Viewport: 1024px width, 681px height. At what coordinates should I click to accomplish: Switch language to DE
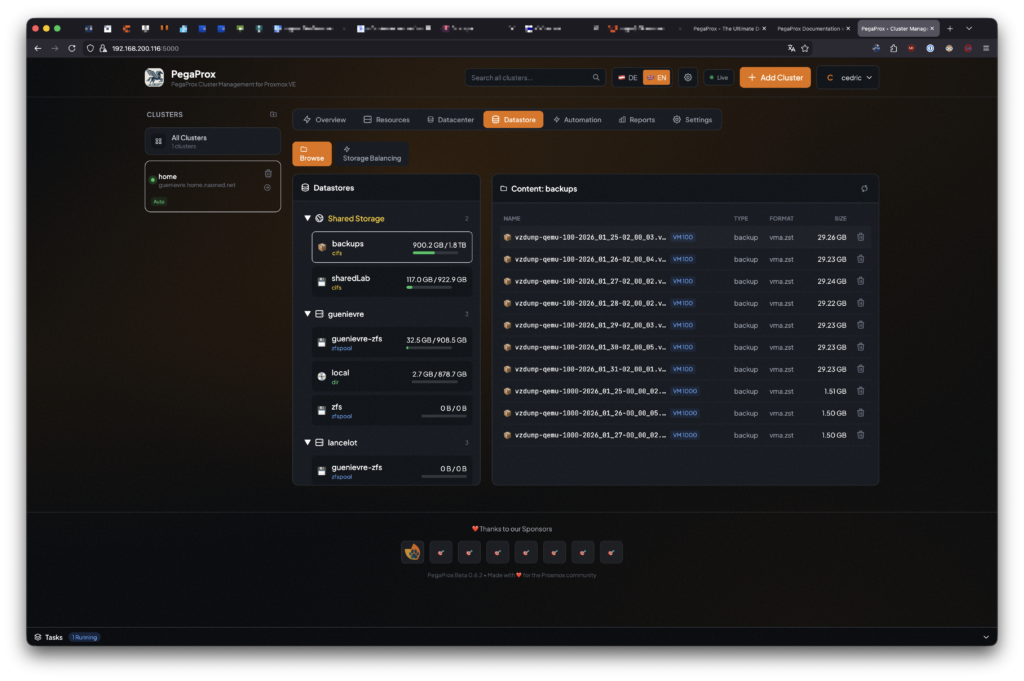pyautogui.click(x=628, y=77)
